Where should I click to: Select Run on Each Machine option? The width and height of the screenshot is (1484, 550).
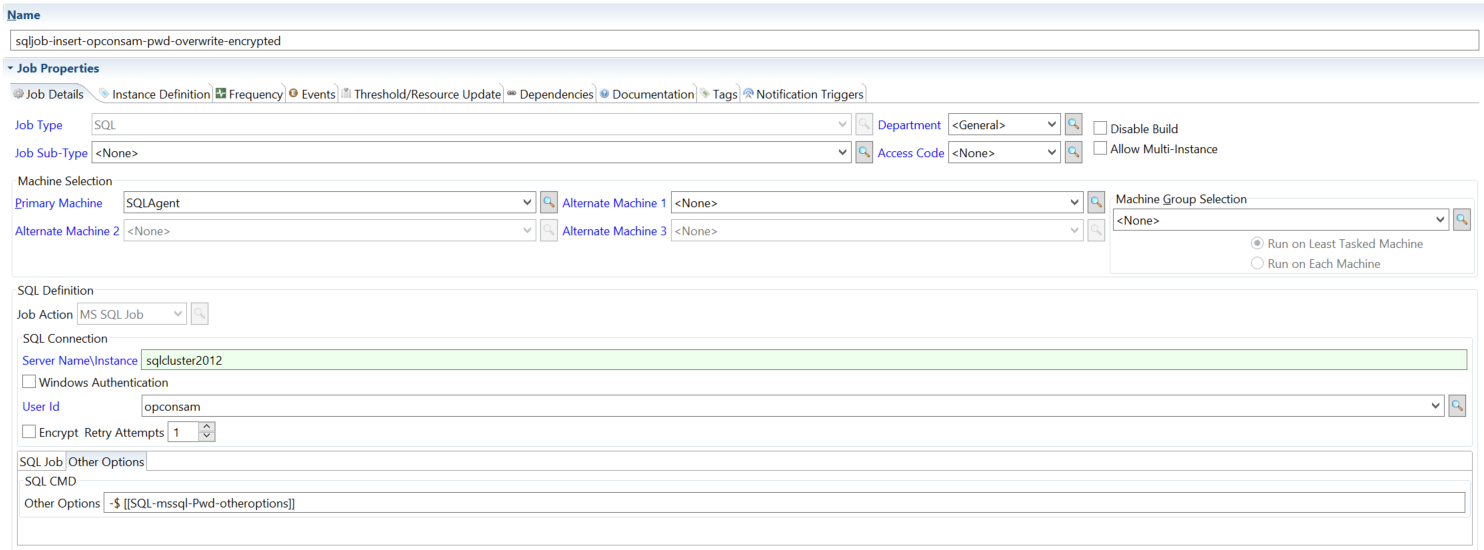1257,264
